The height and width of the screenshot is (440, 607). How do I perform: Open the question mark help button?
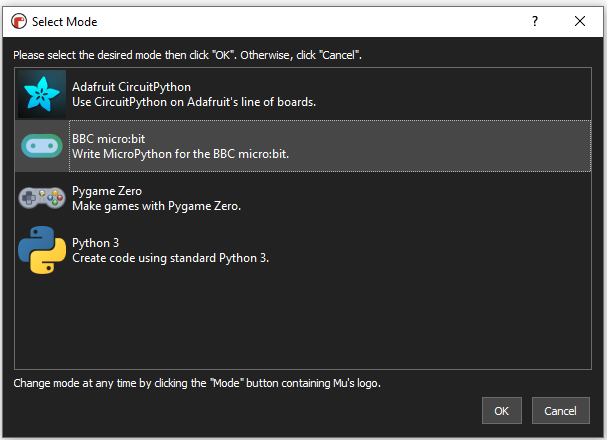coord(535,21)
